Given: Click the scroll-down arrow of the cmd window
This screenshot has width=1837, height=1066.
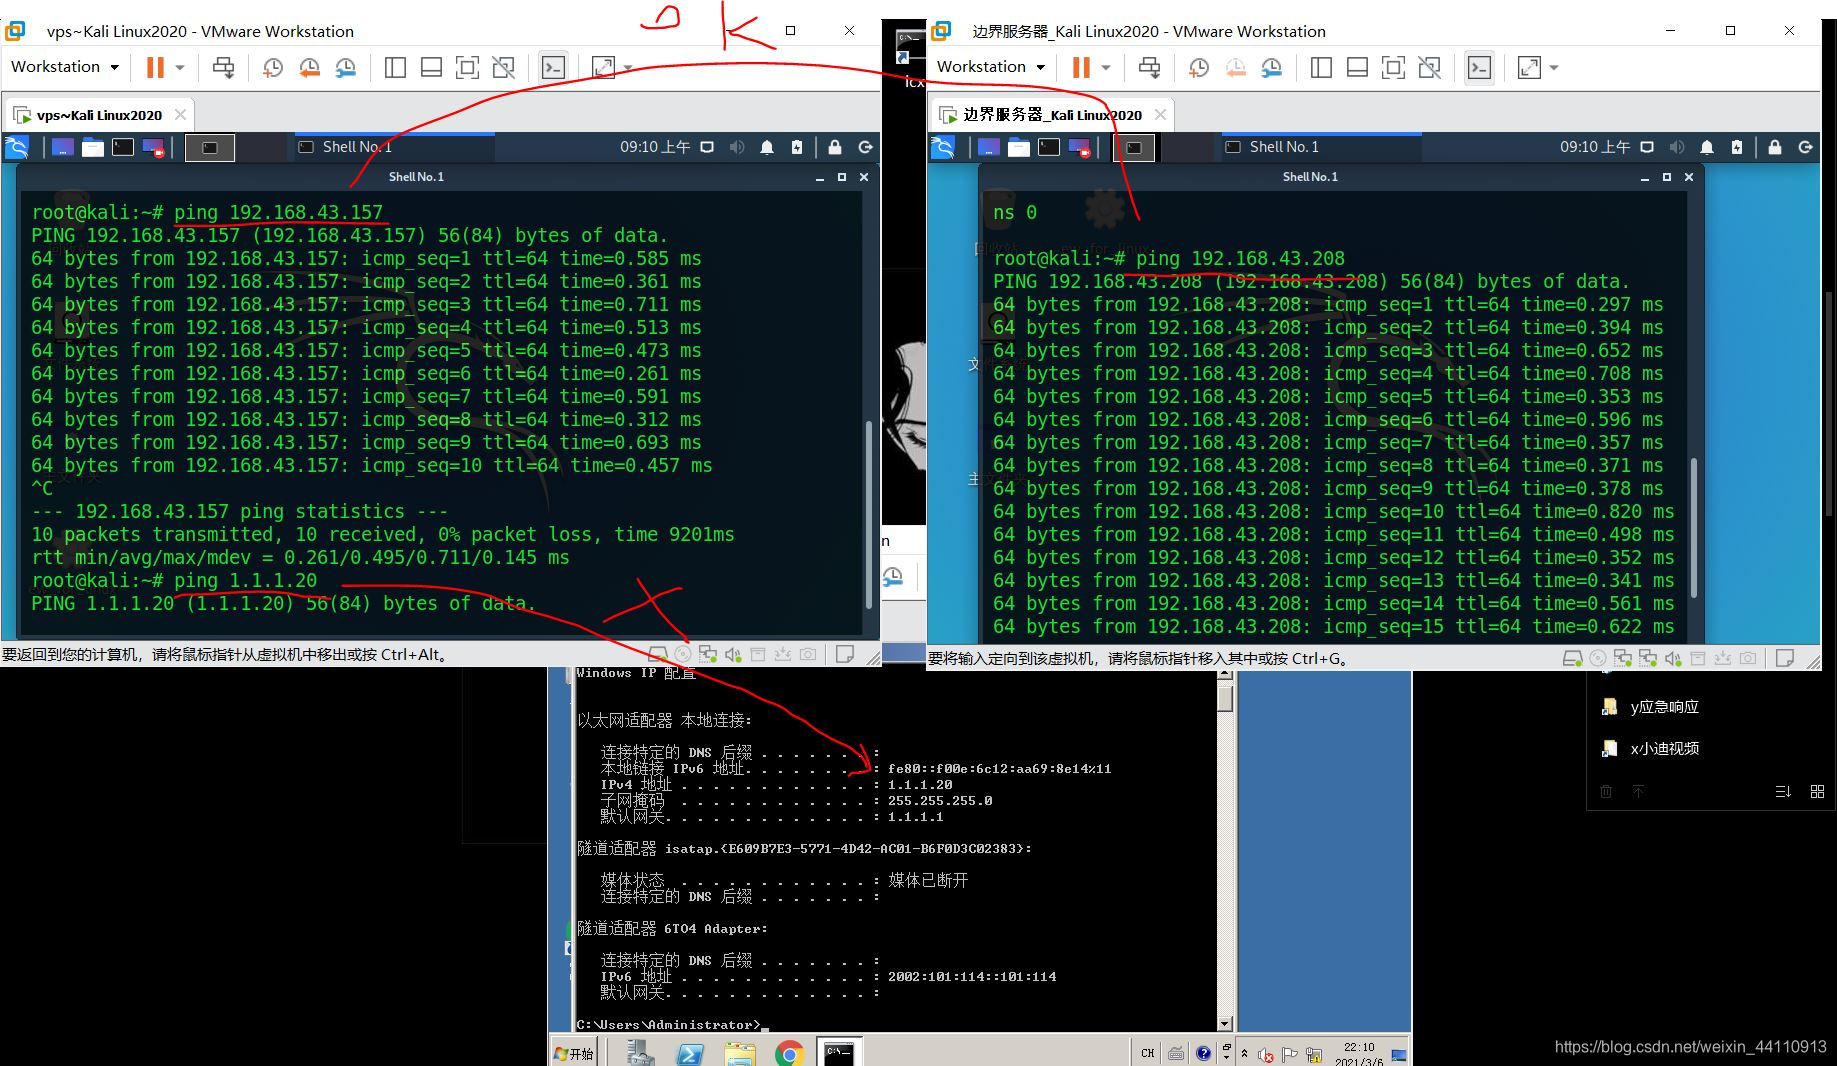Looking at the screenshot, I should pyautogui.click(x=1225, y=1023).
